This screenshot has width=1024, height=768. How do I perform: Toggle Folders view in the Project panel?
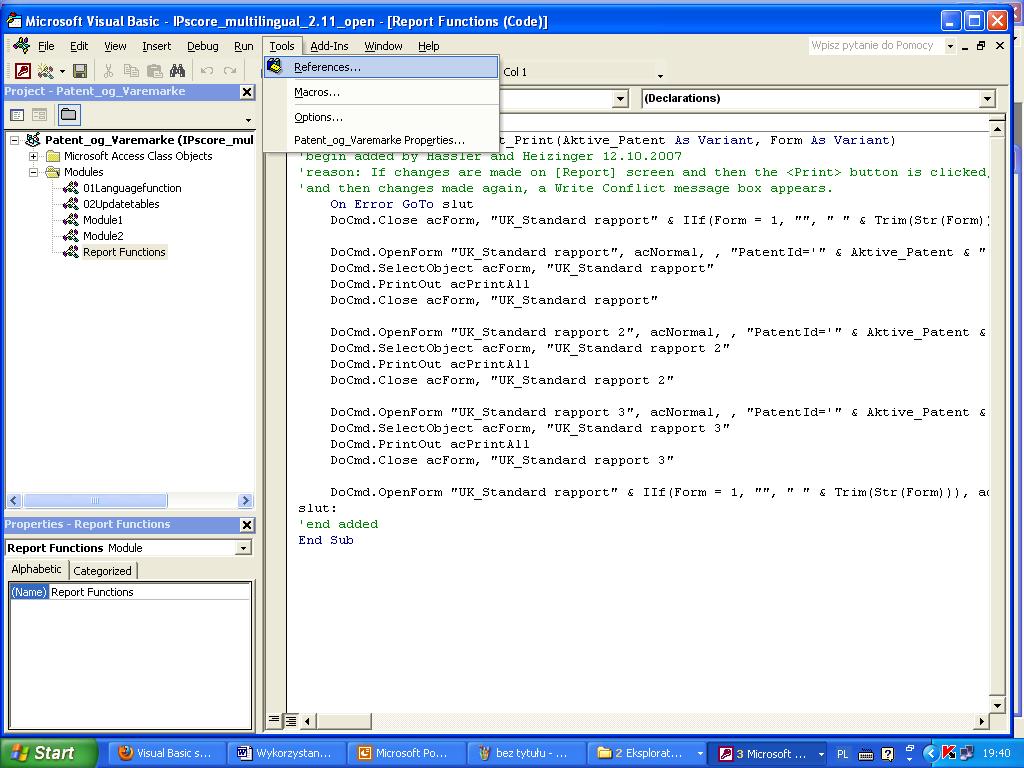(x=69, y=115)
